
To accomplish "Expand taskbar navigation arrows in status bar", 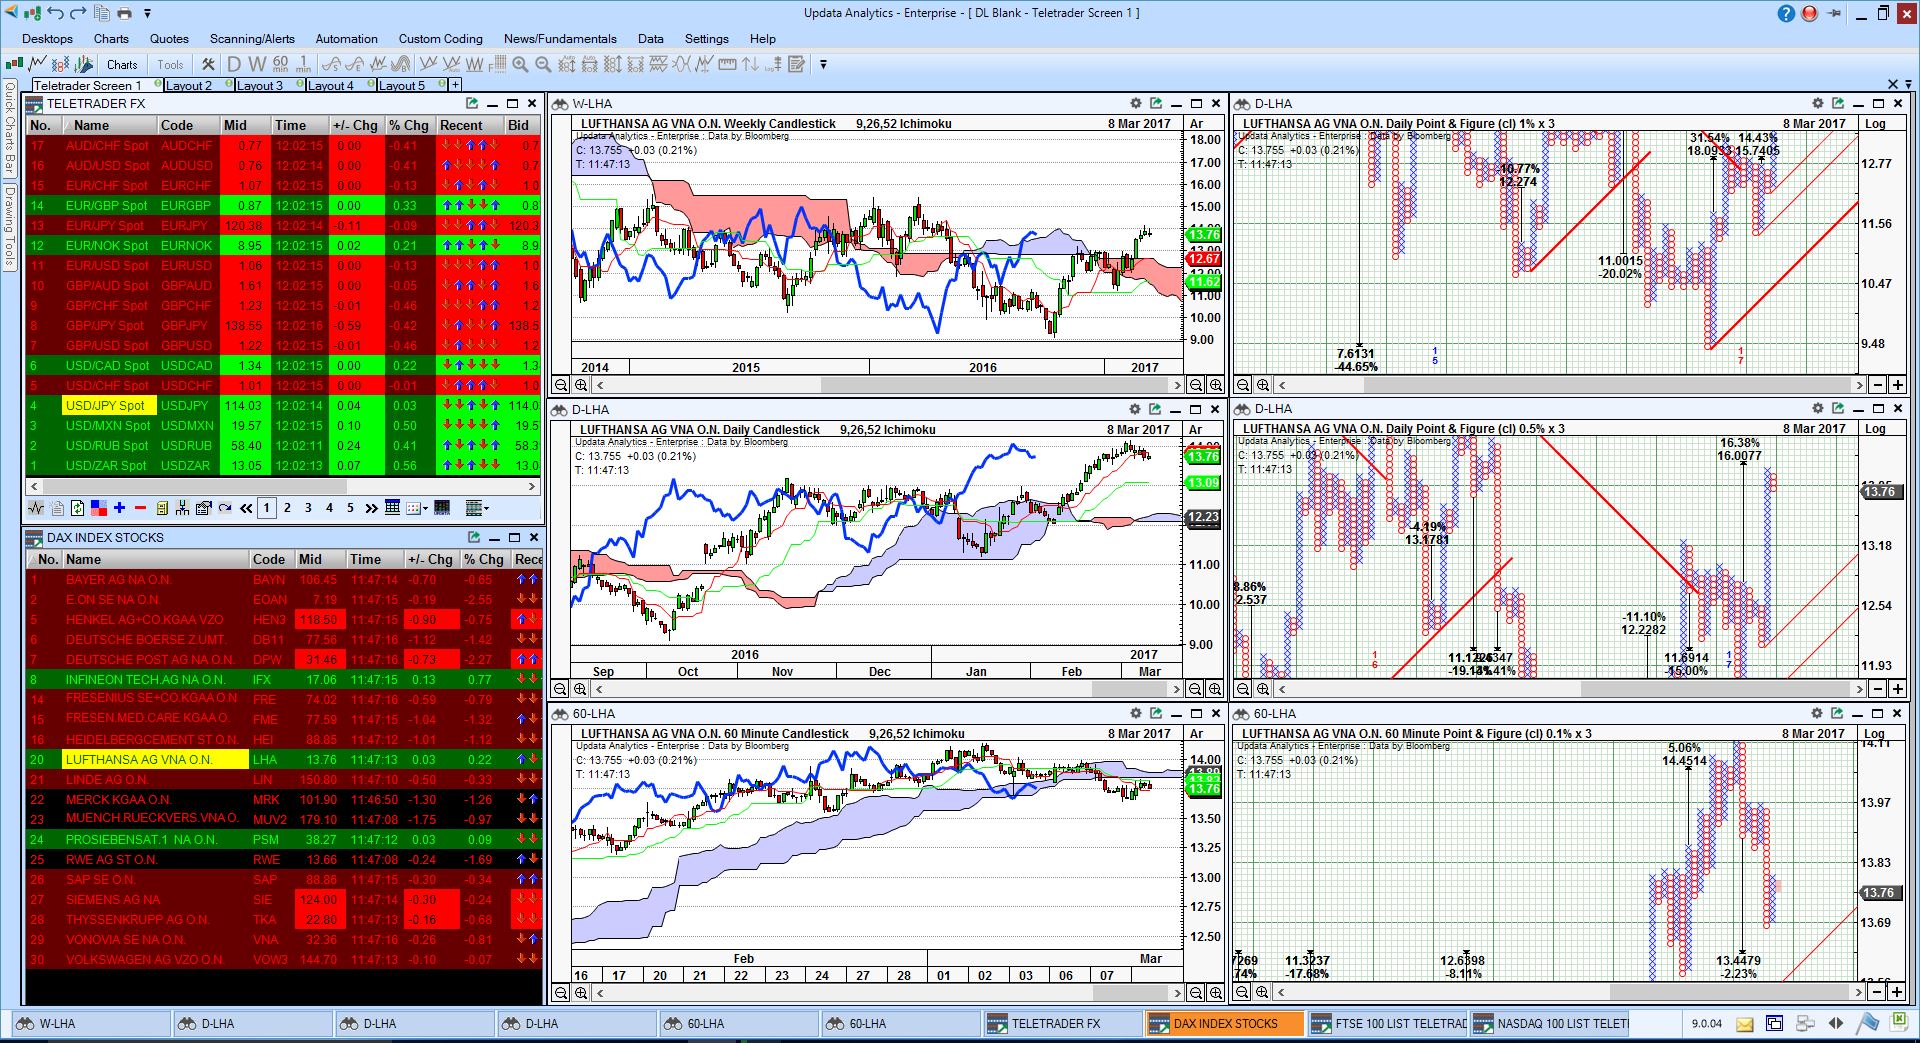I will (x=1836, y=1023).
